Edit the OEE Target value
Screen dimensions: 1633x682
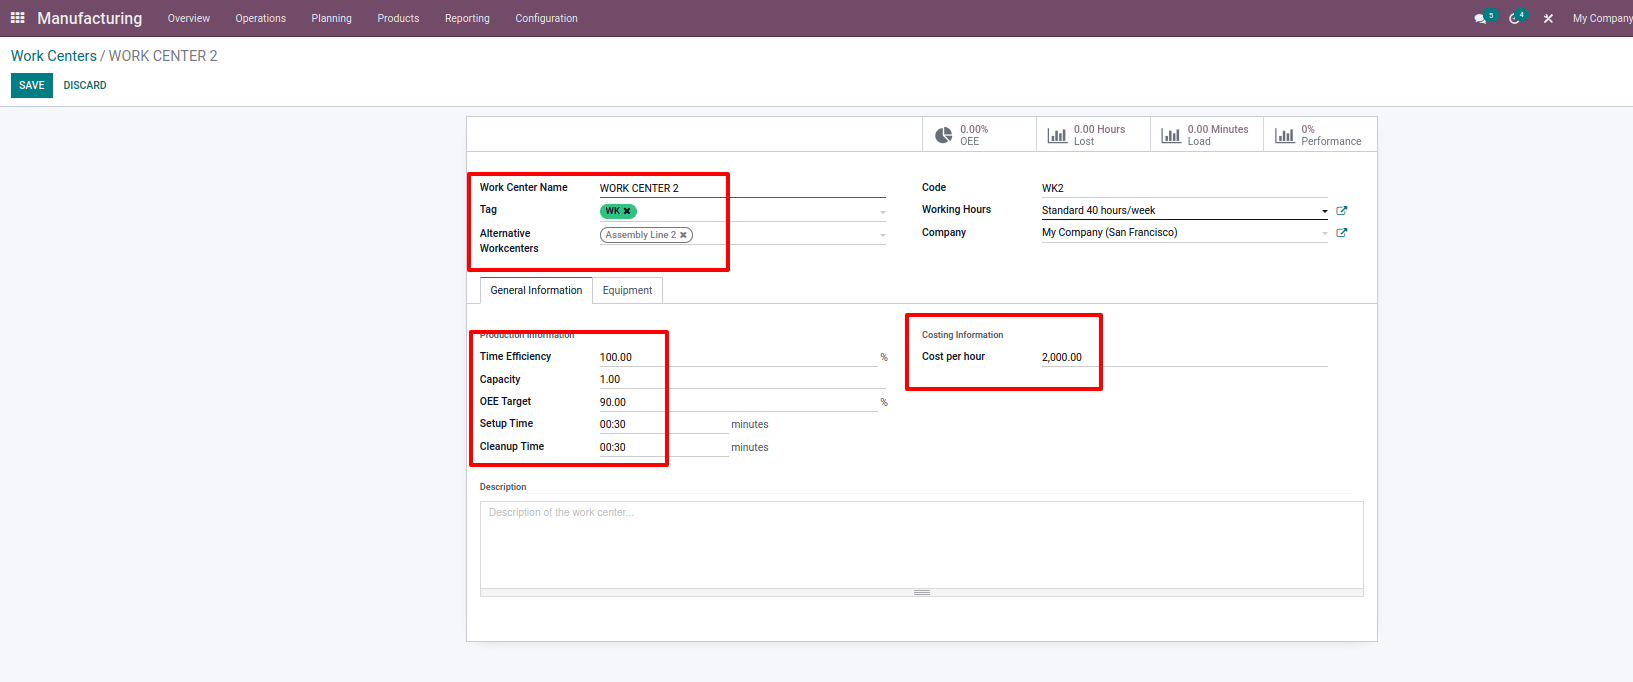pos(738,402)
